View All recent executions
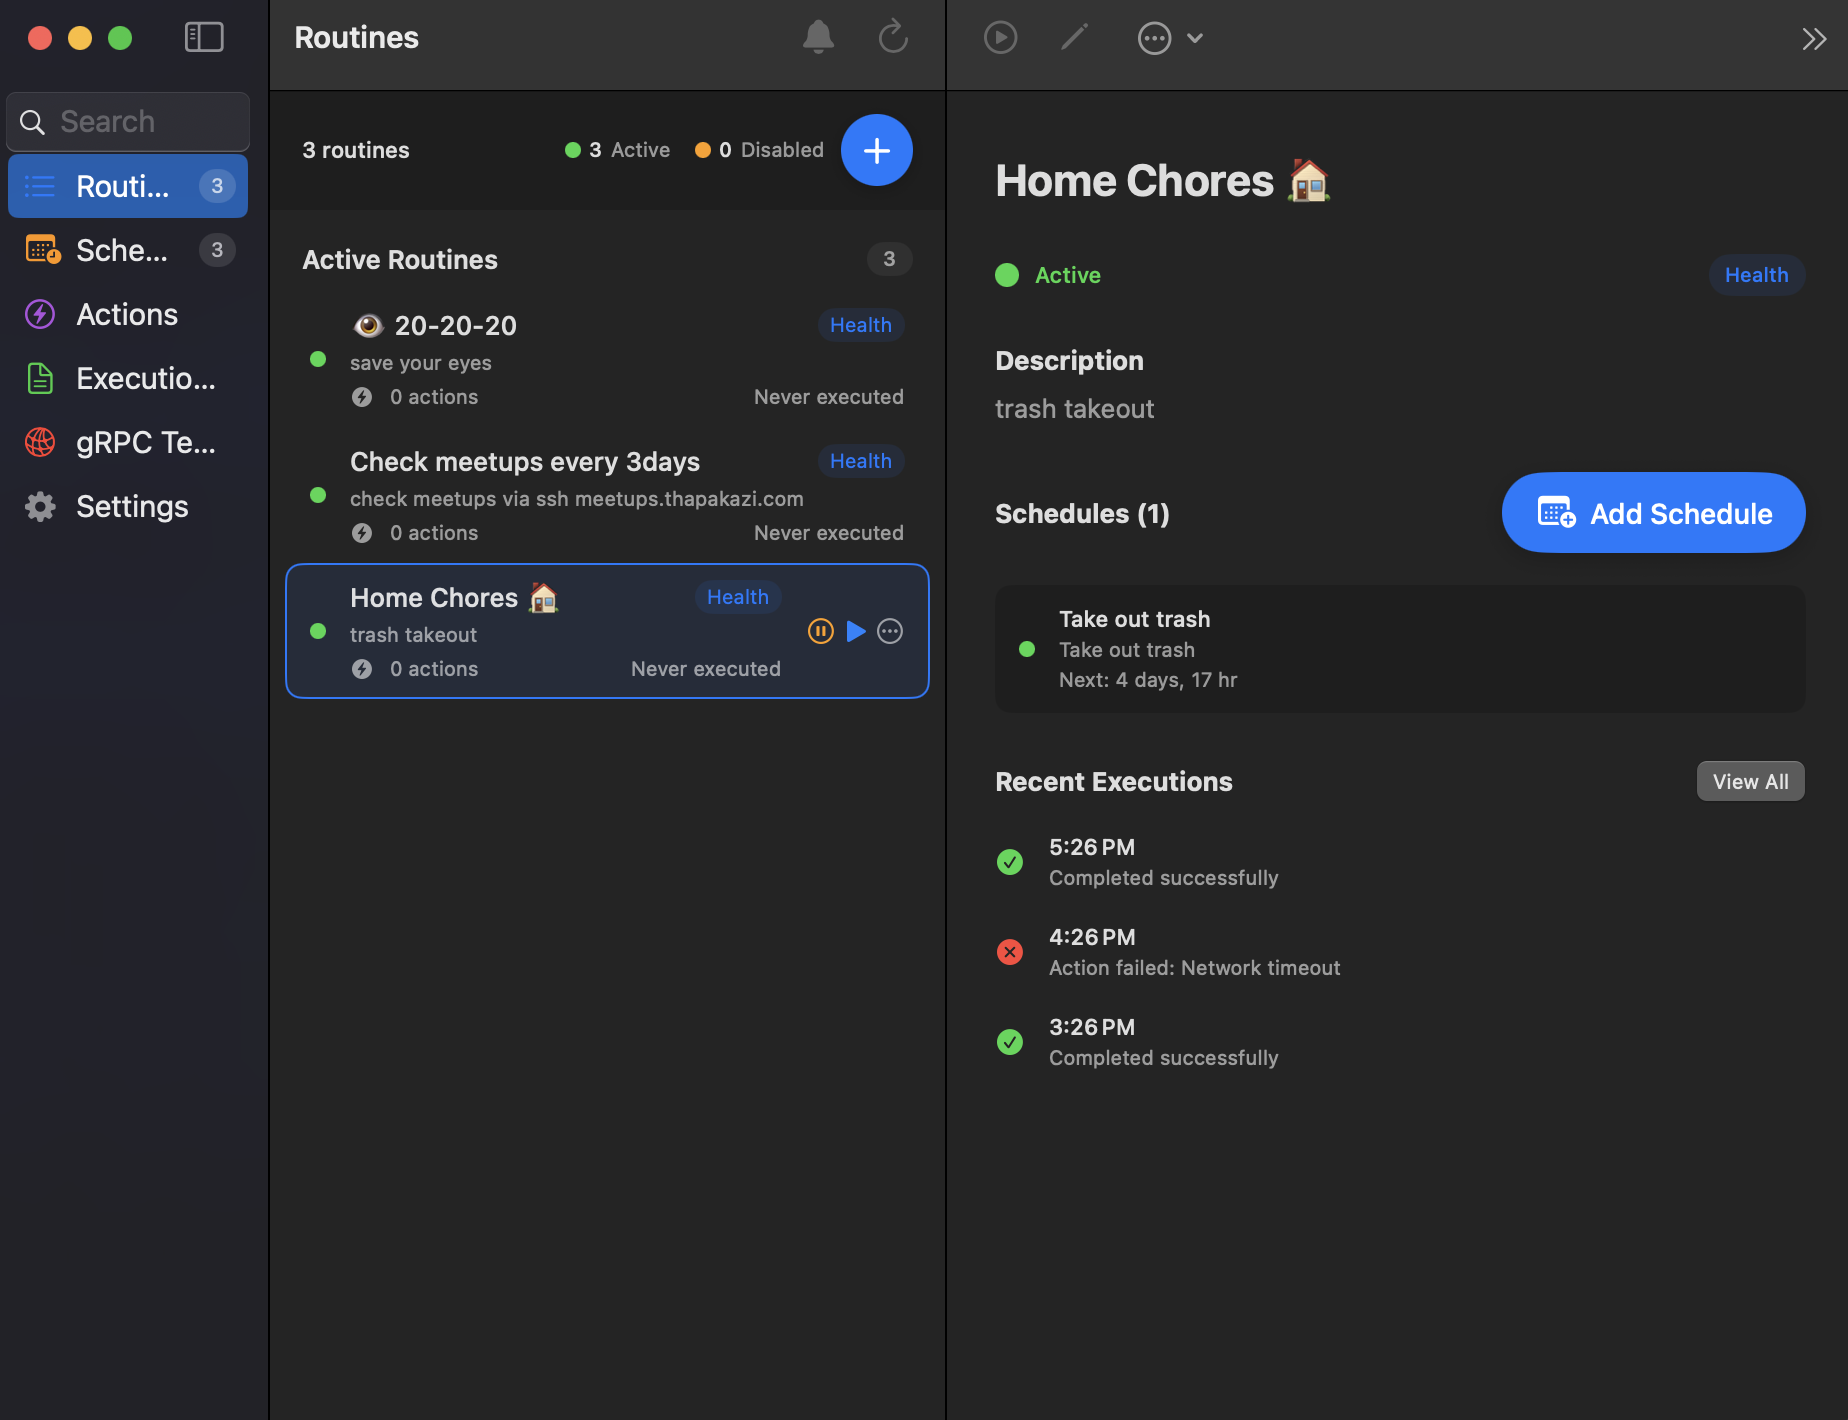The width and height of the screenshot is (1848, 1420). [1750, 781]
